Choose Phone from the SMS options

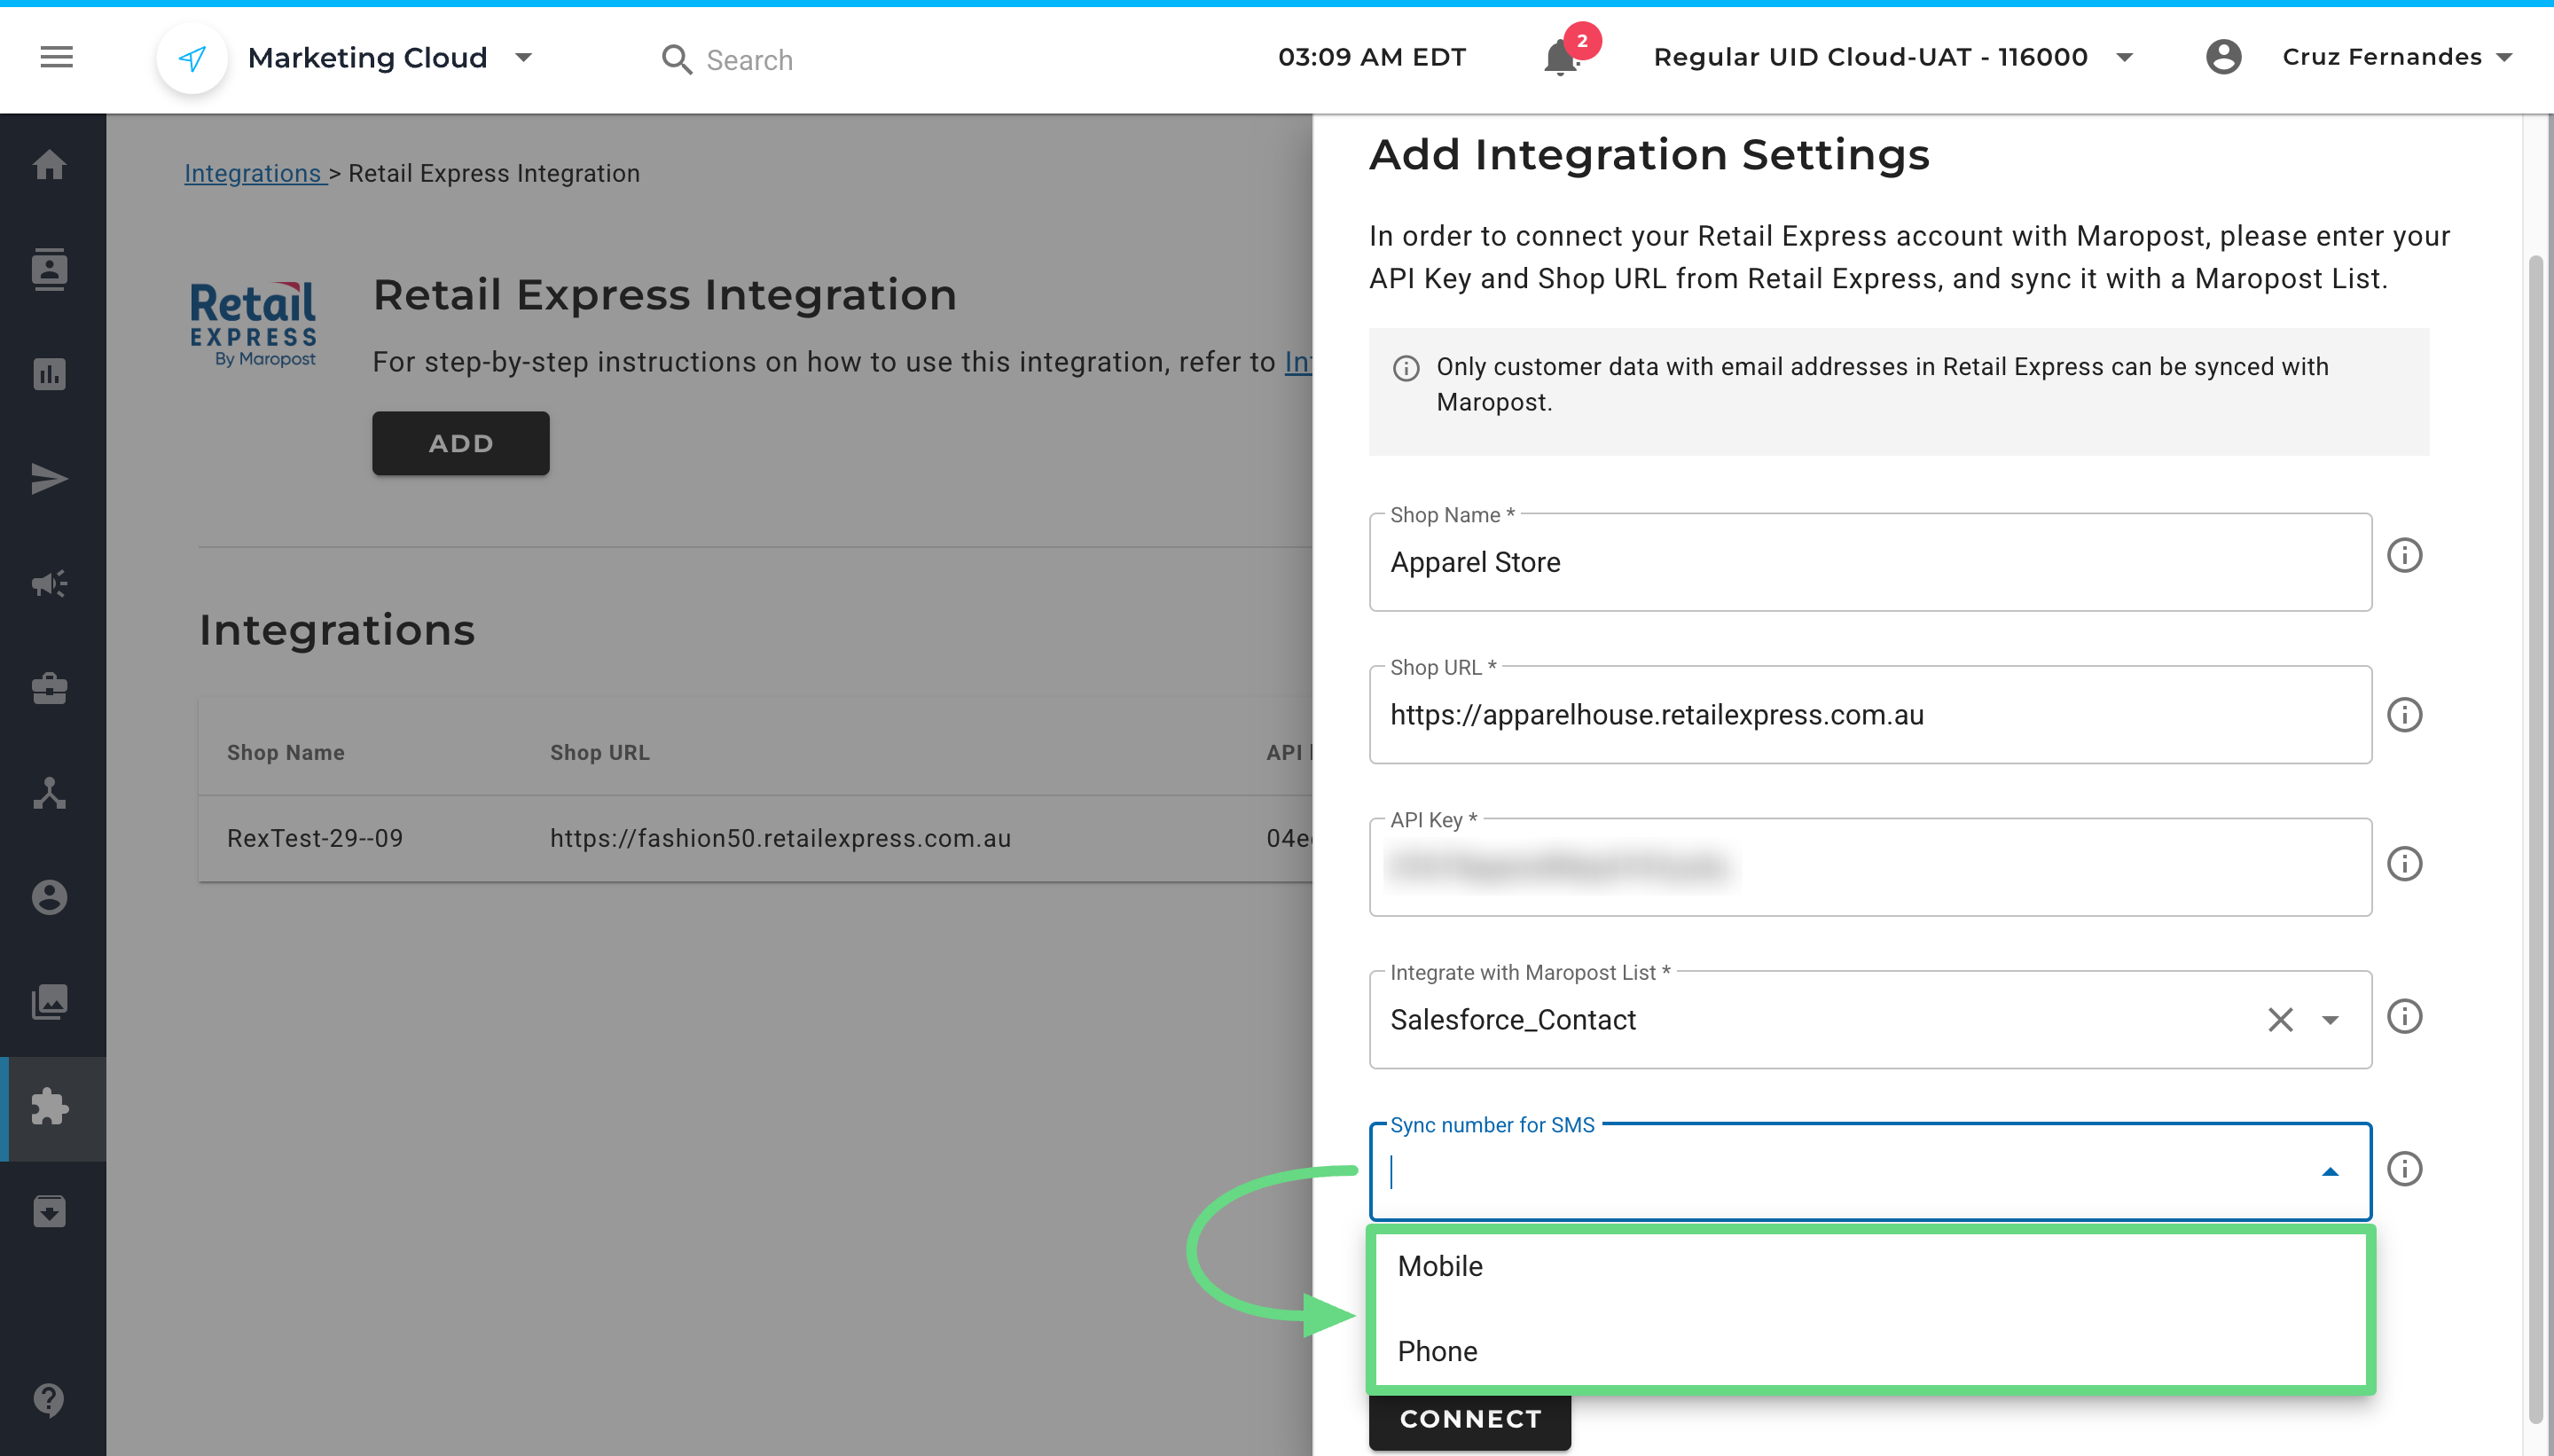[1437, 1351]
